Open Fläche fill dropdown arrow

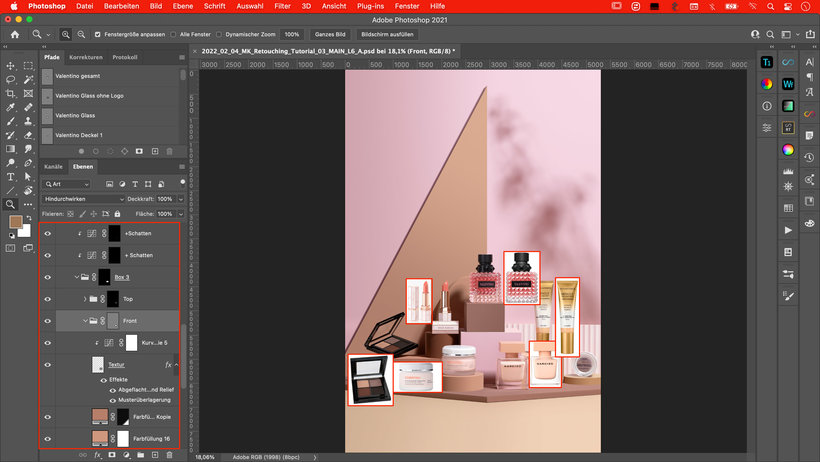coord(181,214)
